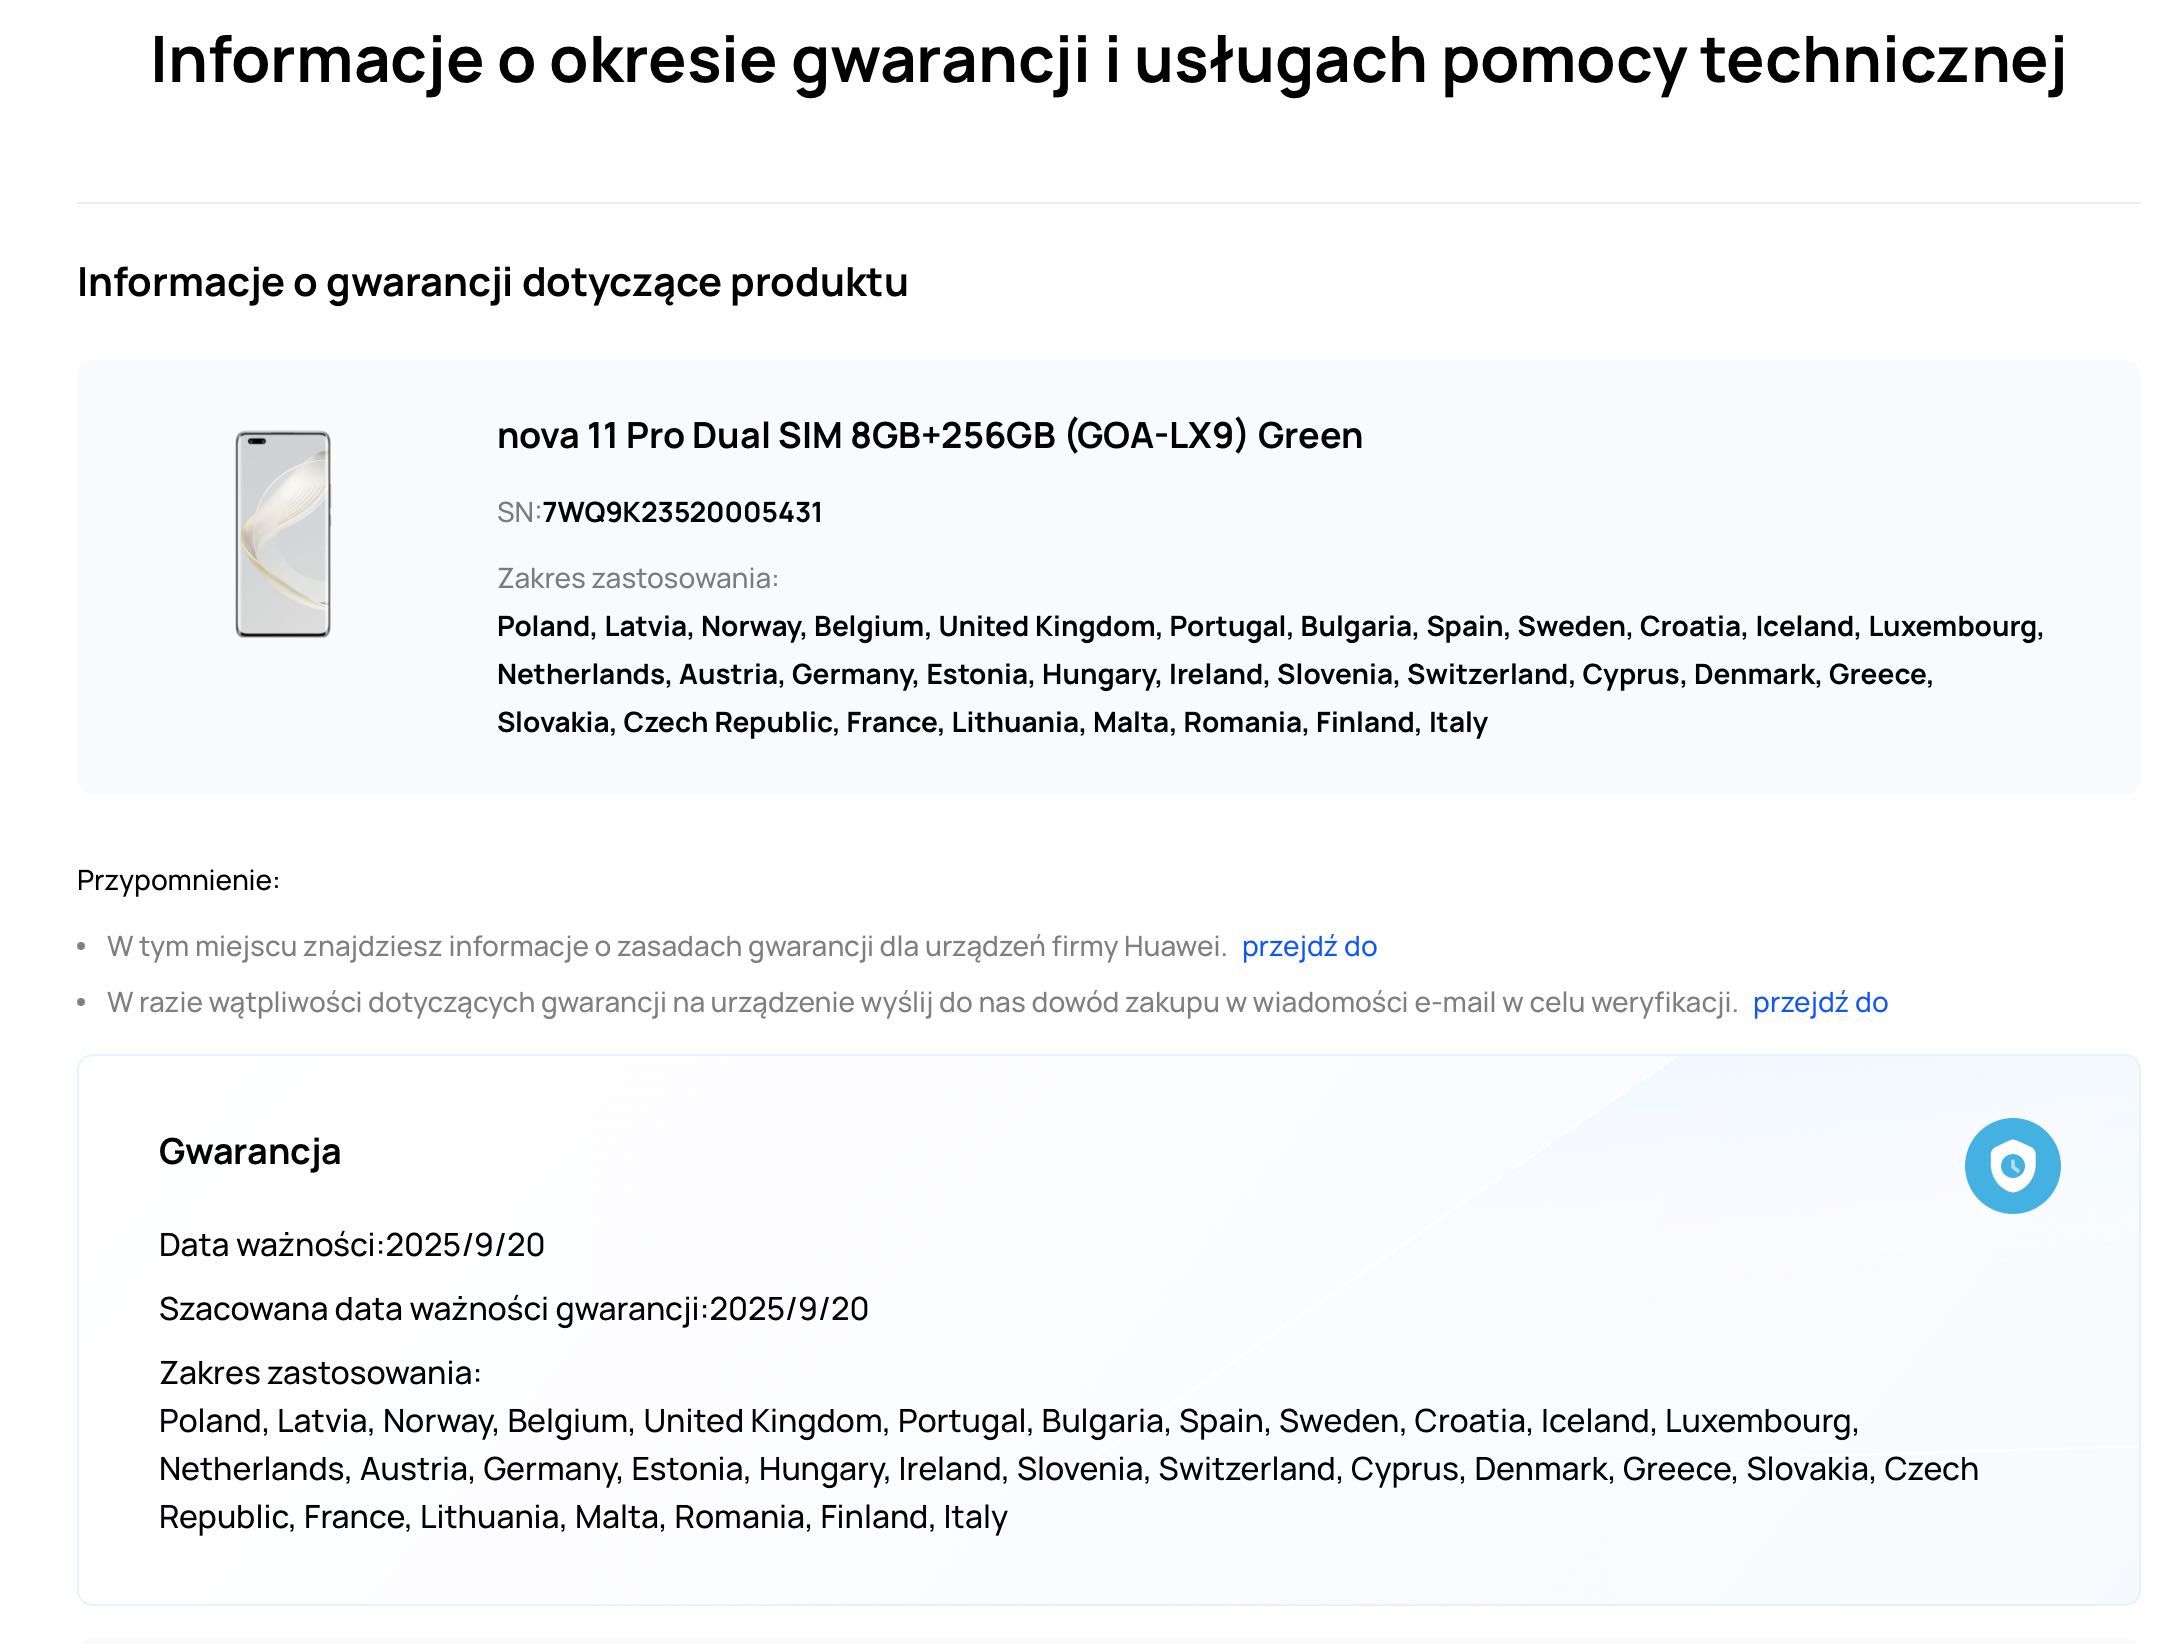
Task: Open the first 'przejdź do' link about Huawei warranty rules
Action: (x=1309, y=946)
